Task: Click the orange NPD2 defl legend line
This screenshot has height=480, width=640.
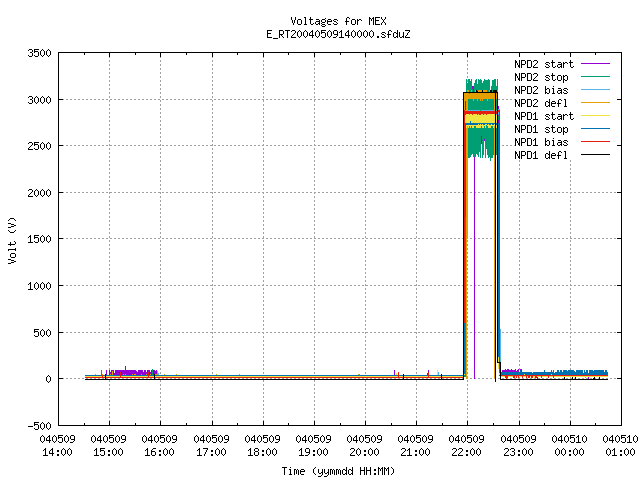Action: pyautogui.click(x=595, y=103)
